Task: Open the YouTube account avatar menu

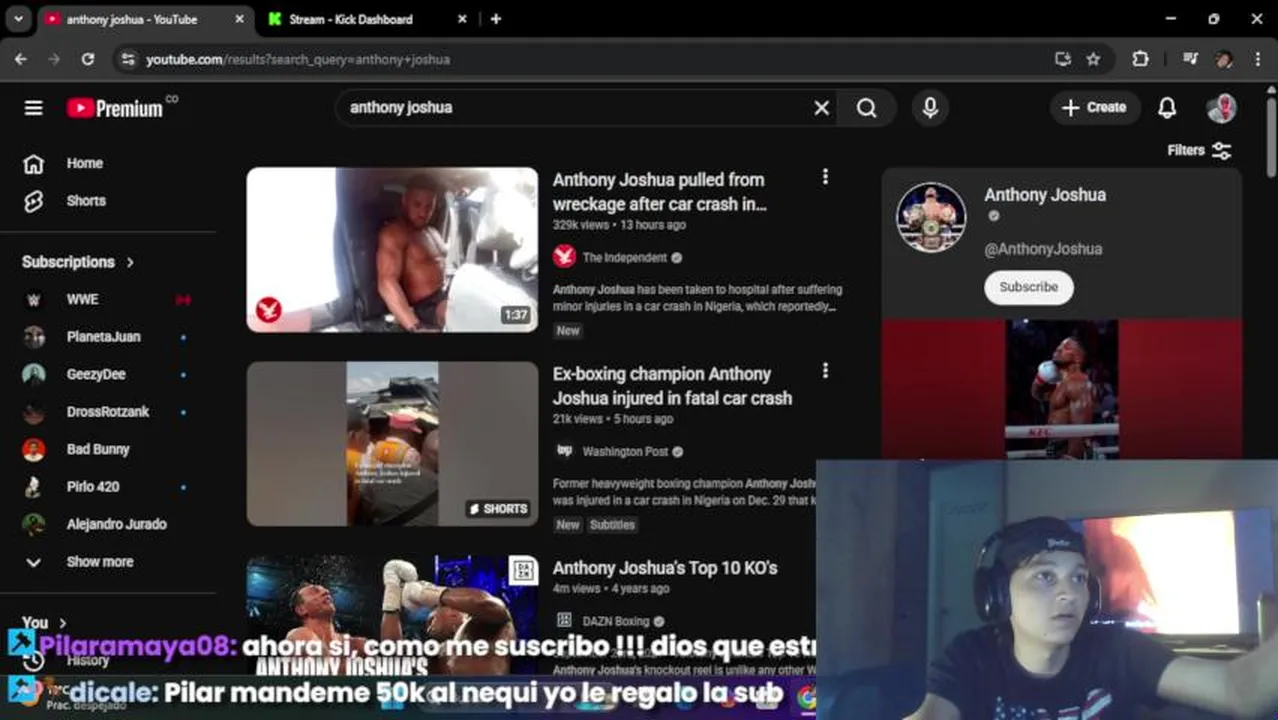Action: (x=1221, y=108)
